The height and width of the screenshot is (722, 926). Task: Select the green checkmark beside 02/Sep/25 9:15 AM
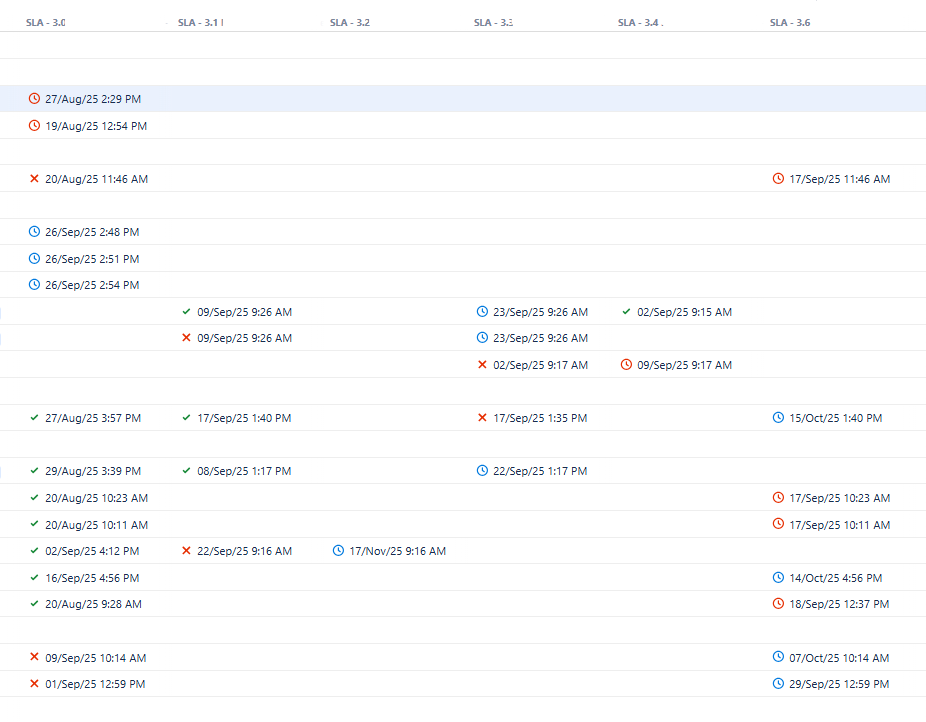click(626, 312)
